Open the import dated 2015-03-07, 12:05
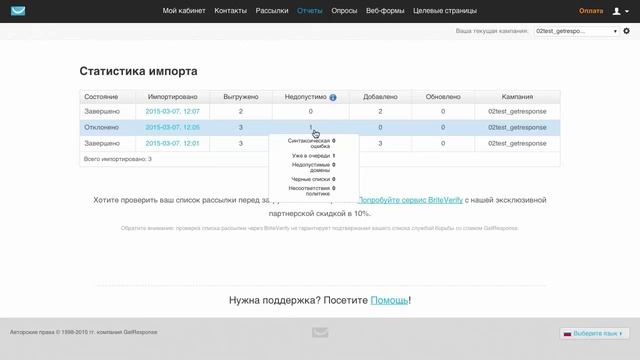 pos(173,127)
